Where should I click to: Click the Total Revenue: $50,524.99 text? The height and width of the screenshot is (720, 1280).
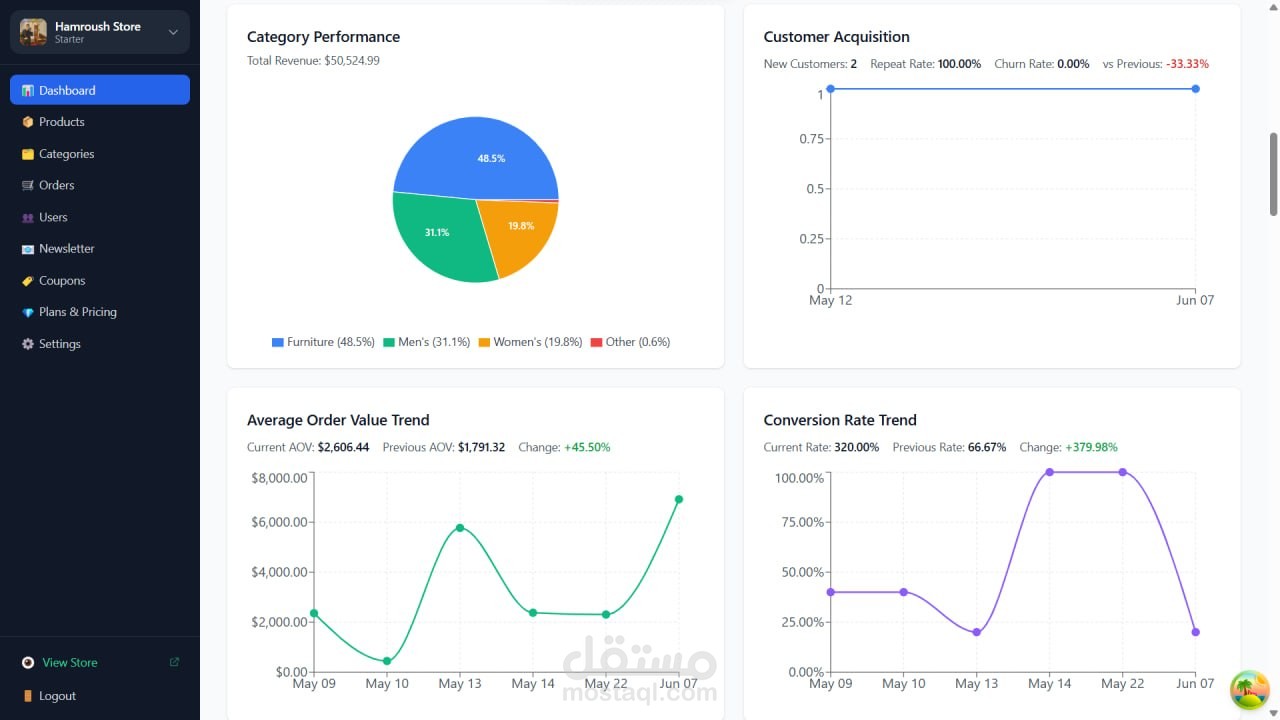pyautogui.click(x=313, y=61)
